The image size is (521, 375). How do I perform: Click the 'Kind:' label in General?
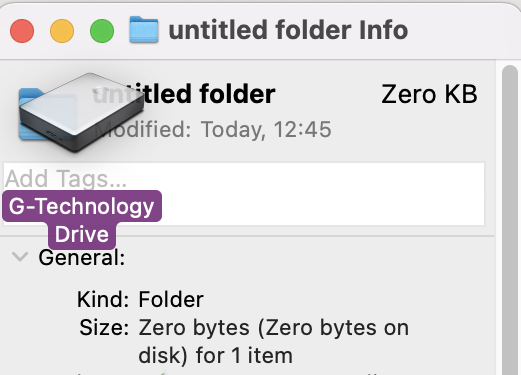pos(103,299)
